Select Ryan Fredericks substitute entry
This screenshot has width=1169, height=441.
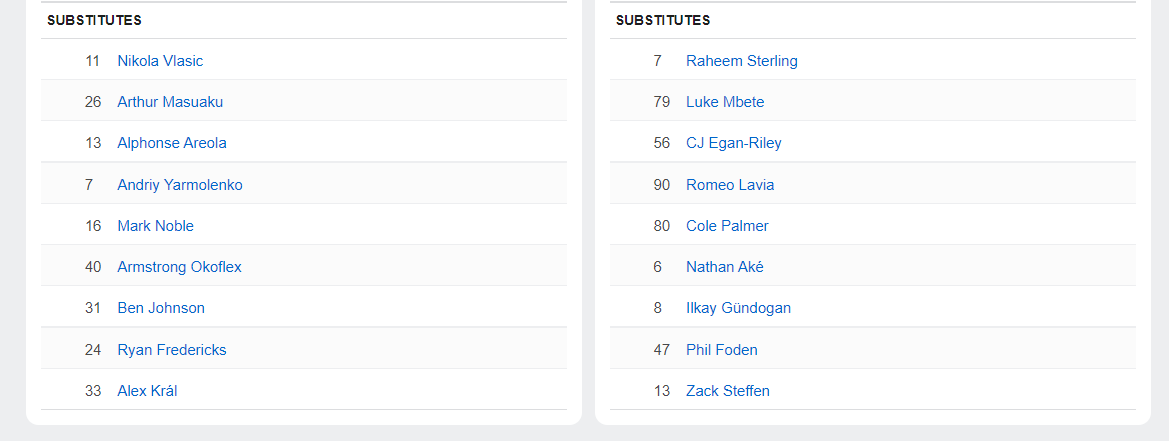pos(172,350)
